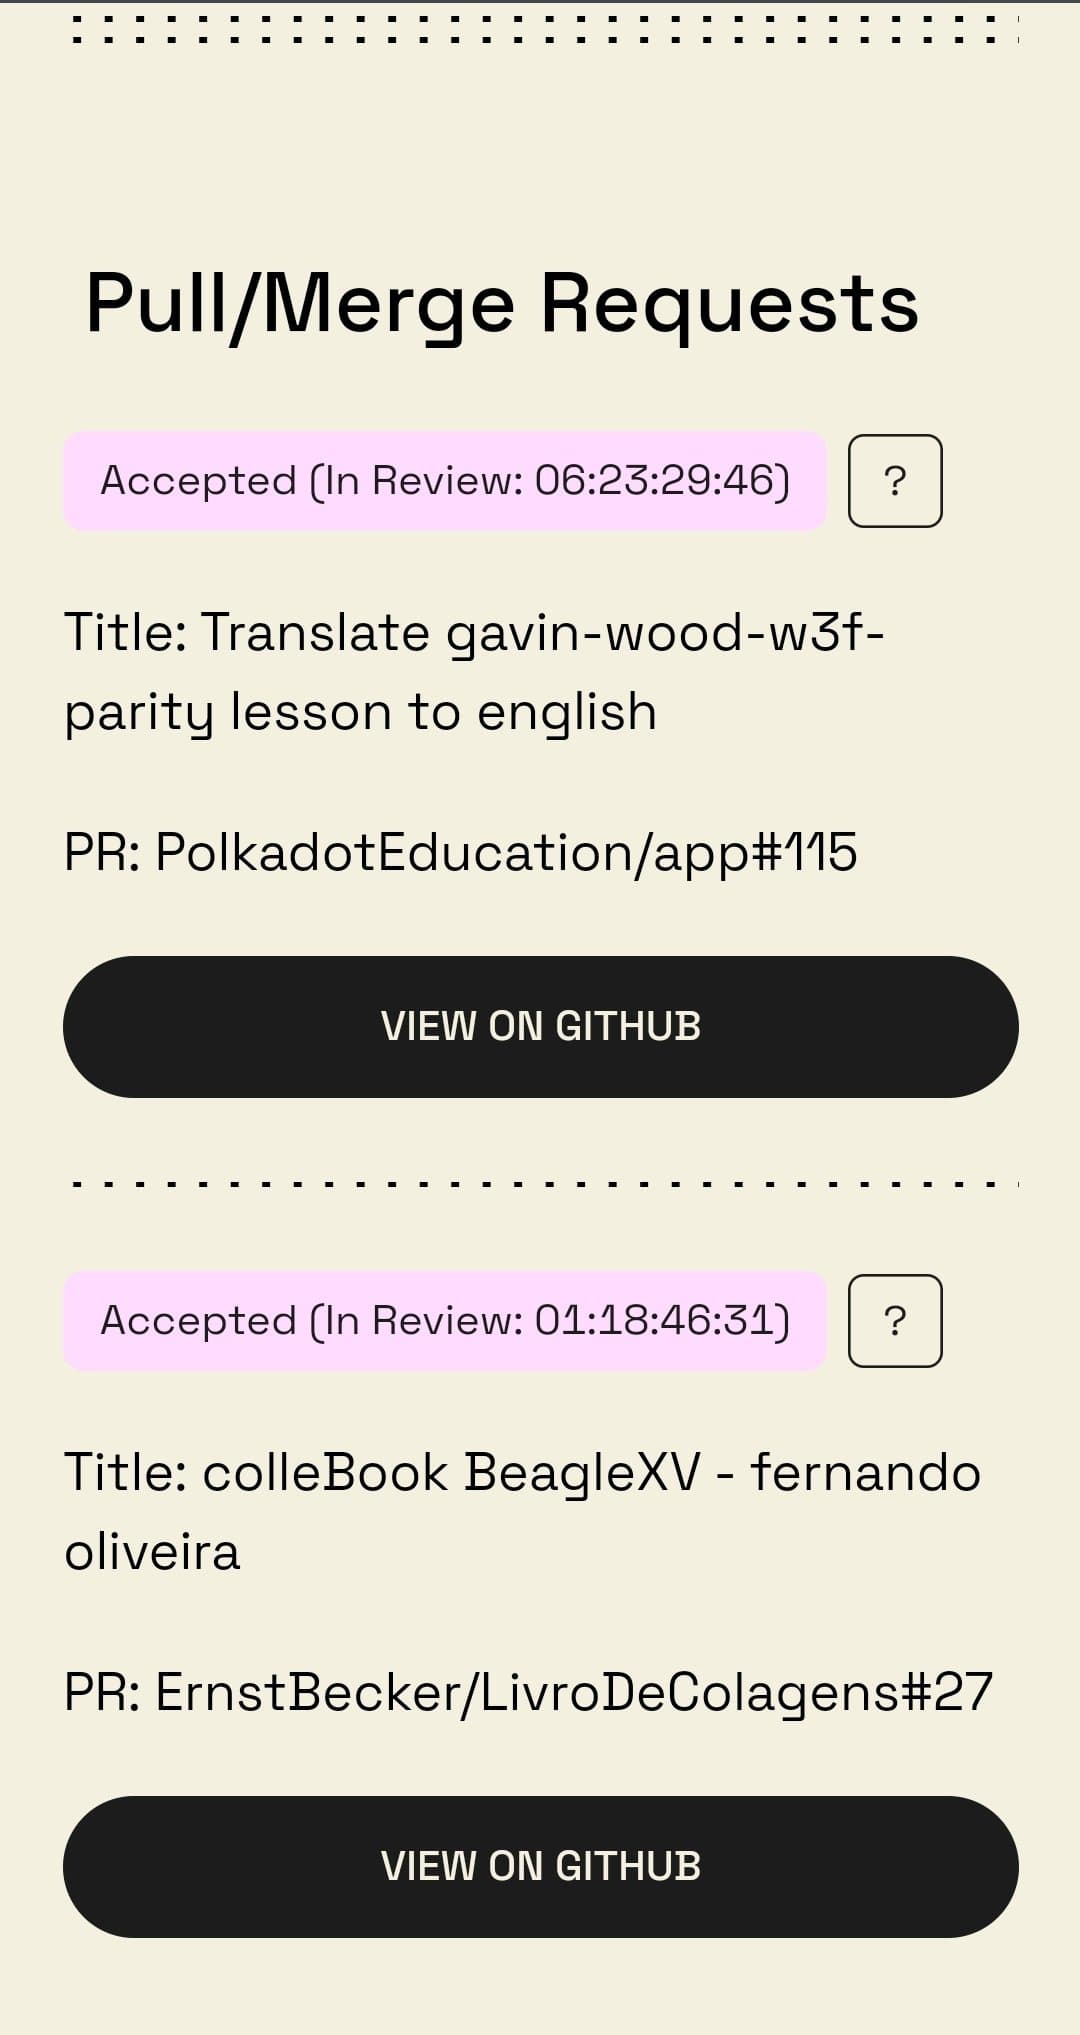This screenshot has width=1080, height=2035.
Task: Click the Accepted badge showing 01:18:46:31
Action: click(445, 1321)
